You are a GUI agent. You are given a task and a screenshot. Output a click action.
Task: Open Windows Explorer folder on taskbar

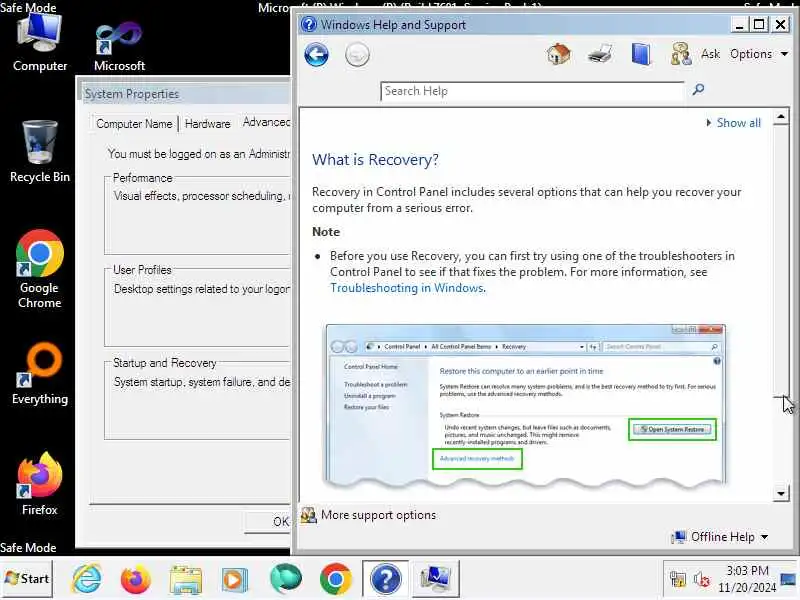coord(186,580)
